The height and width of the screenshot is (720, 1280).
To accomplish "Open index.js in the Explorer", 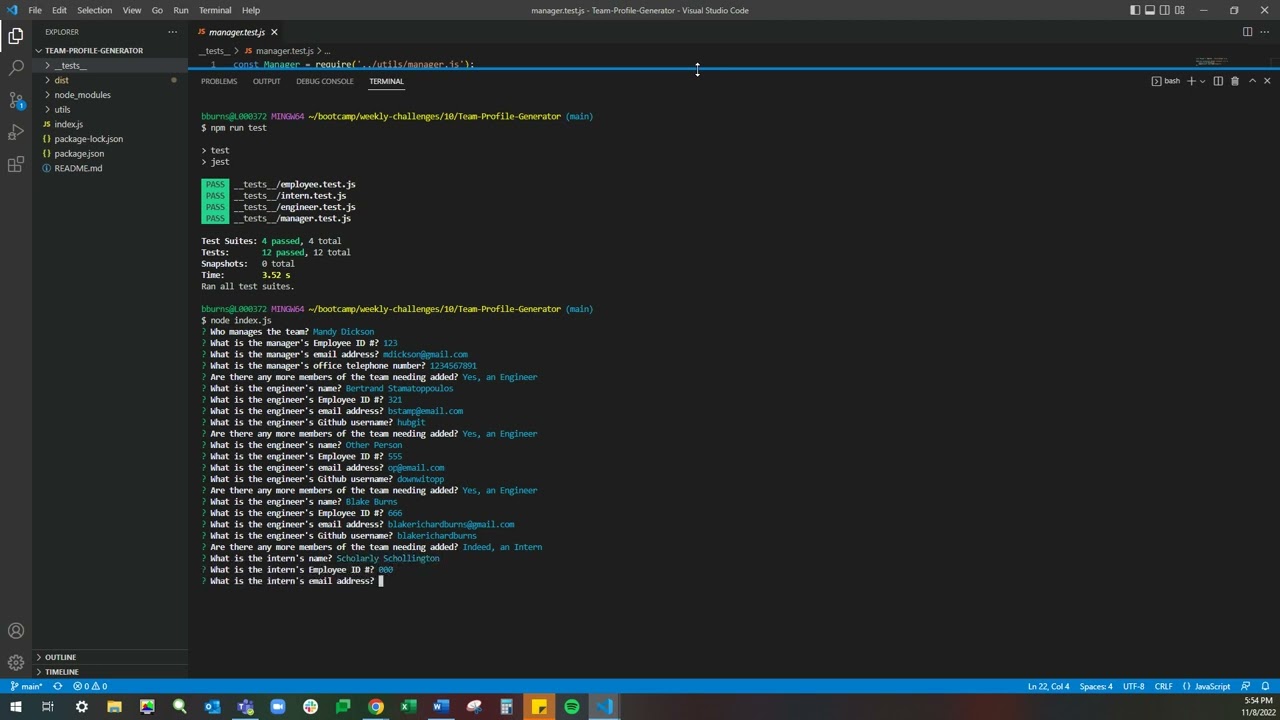I will (110, 124).
